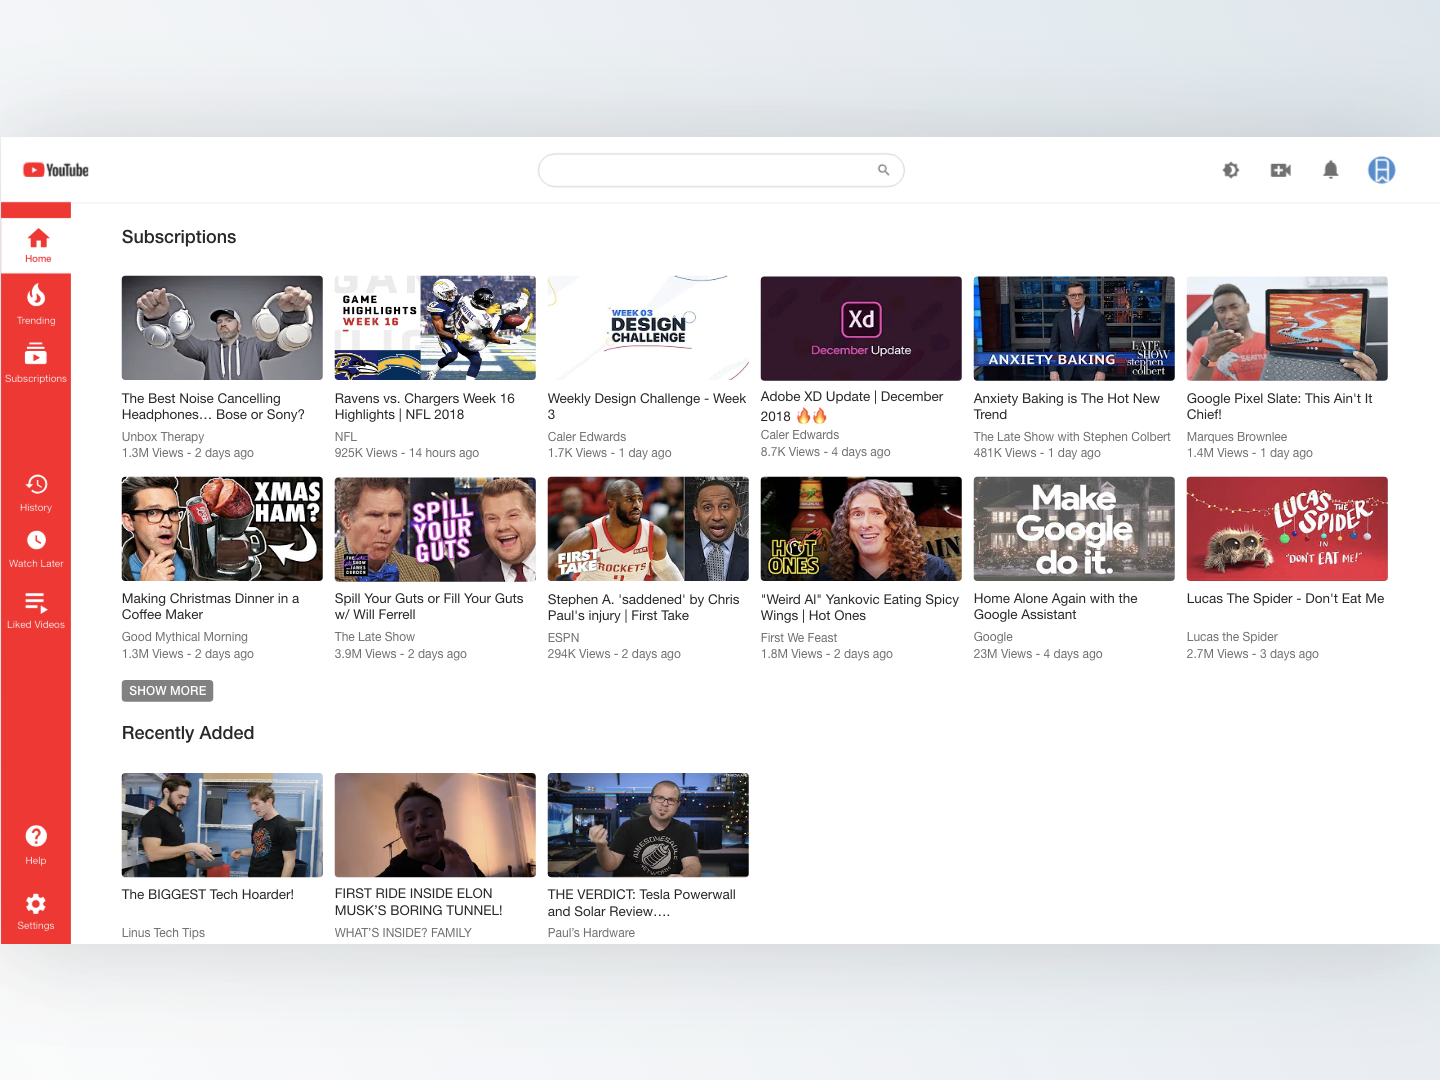Open title 'Adobe XD Update | December 2018'

pos(852,406)
